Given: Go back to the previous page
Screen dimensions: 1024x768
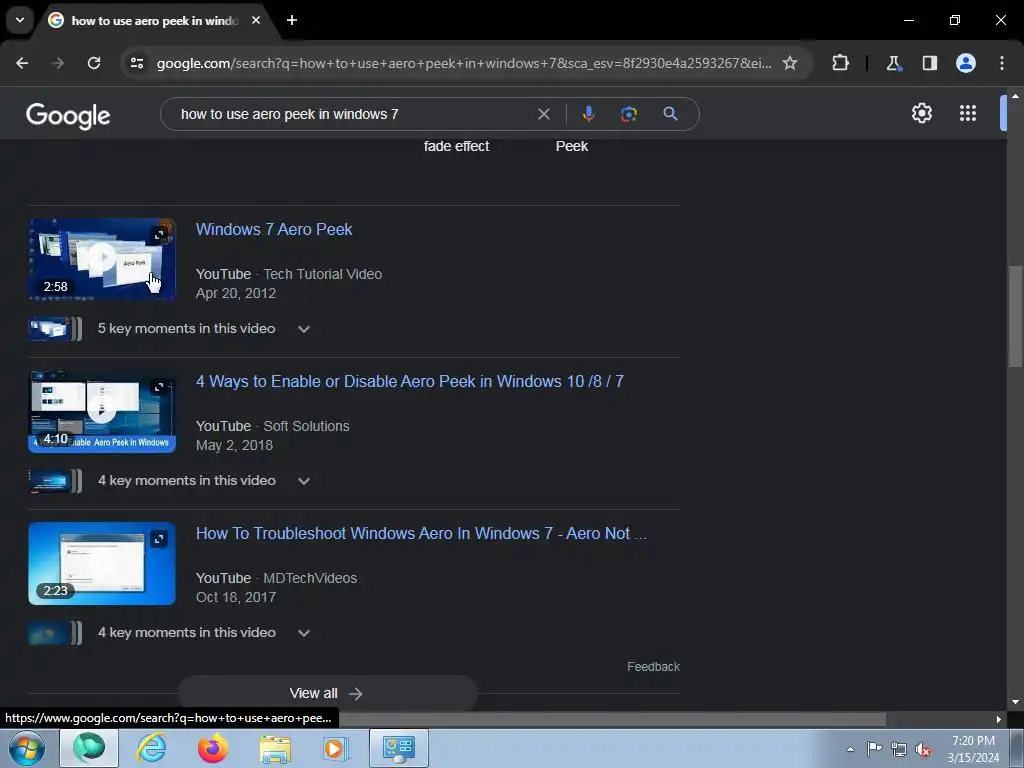Looking at the screenshot, I should pyautogui.click(x=22, y=63).
